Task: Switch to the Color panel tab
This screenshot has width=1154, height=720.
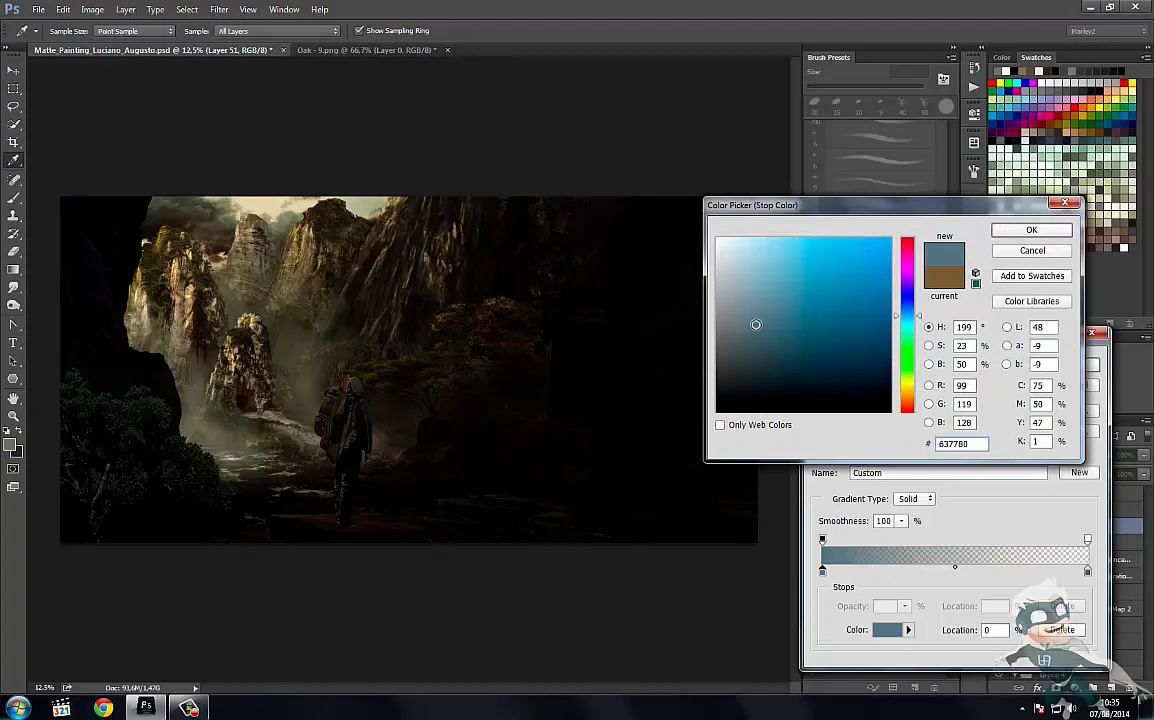Action: [1002, 57]
